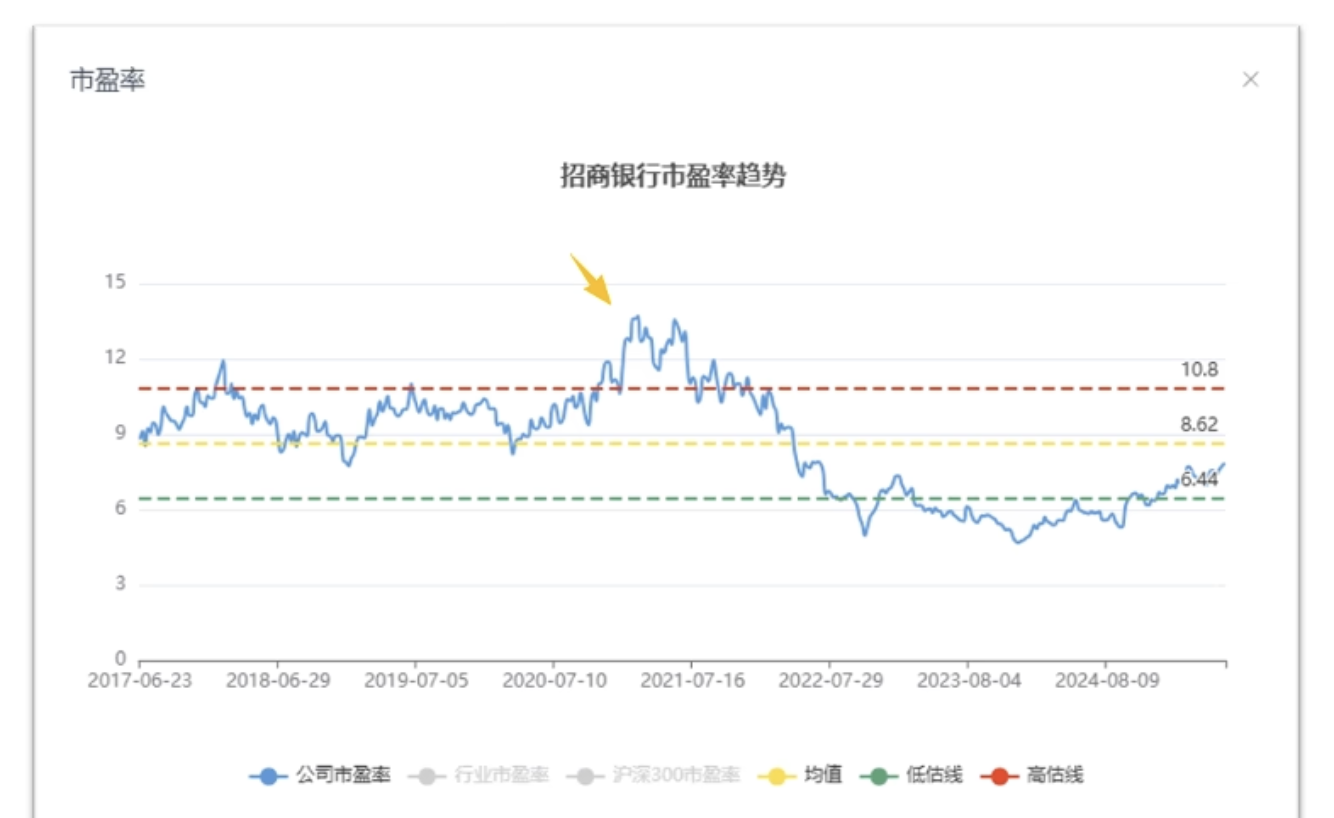Select the 2024-08-09 date on x-axis

[1106, 681]
